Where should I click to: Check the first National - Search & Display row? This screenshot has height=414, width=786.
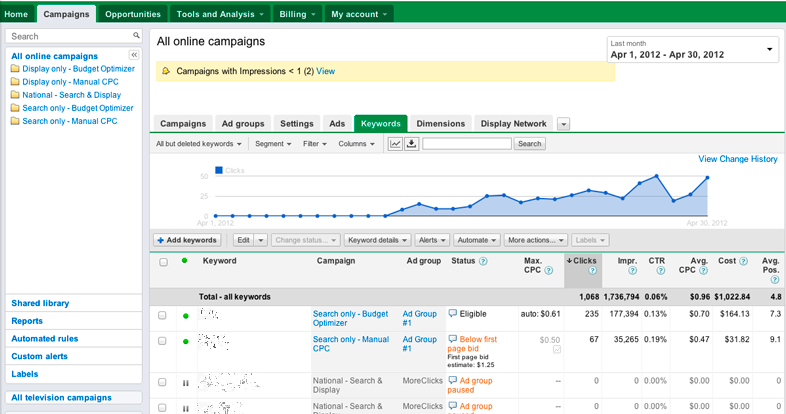pos(162,382)
